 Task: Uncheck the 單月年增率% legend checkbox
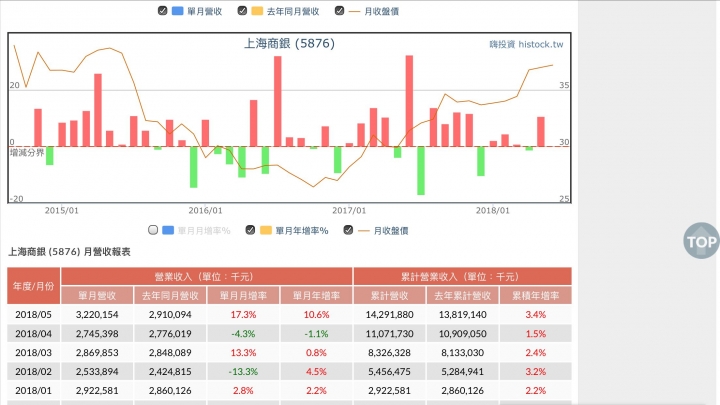(x=250, y=230)
